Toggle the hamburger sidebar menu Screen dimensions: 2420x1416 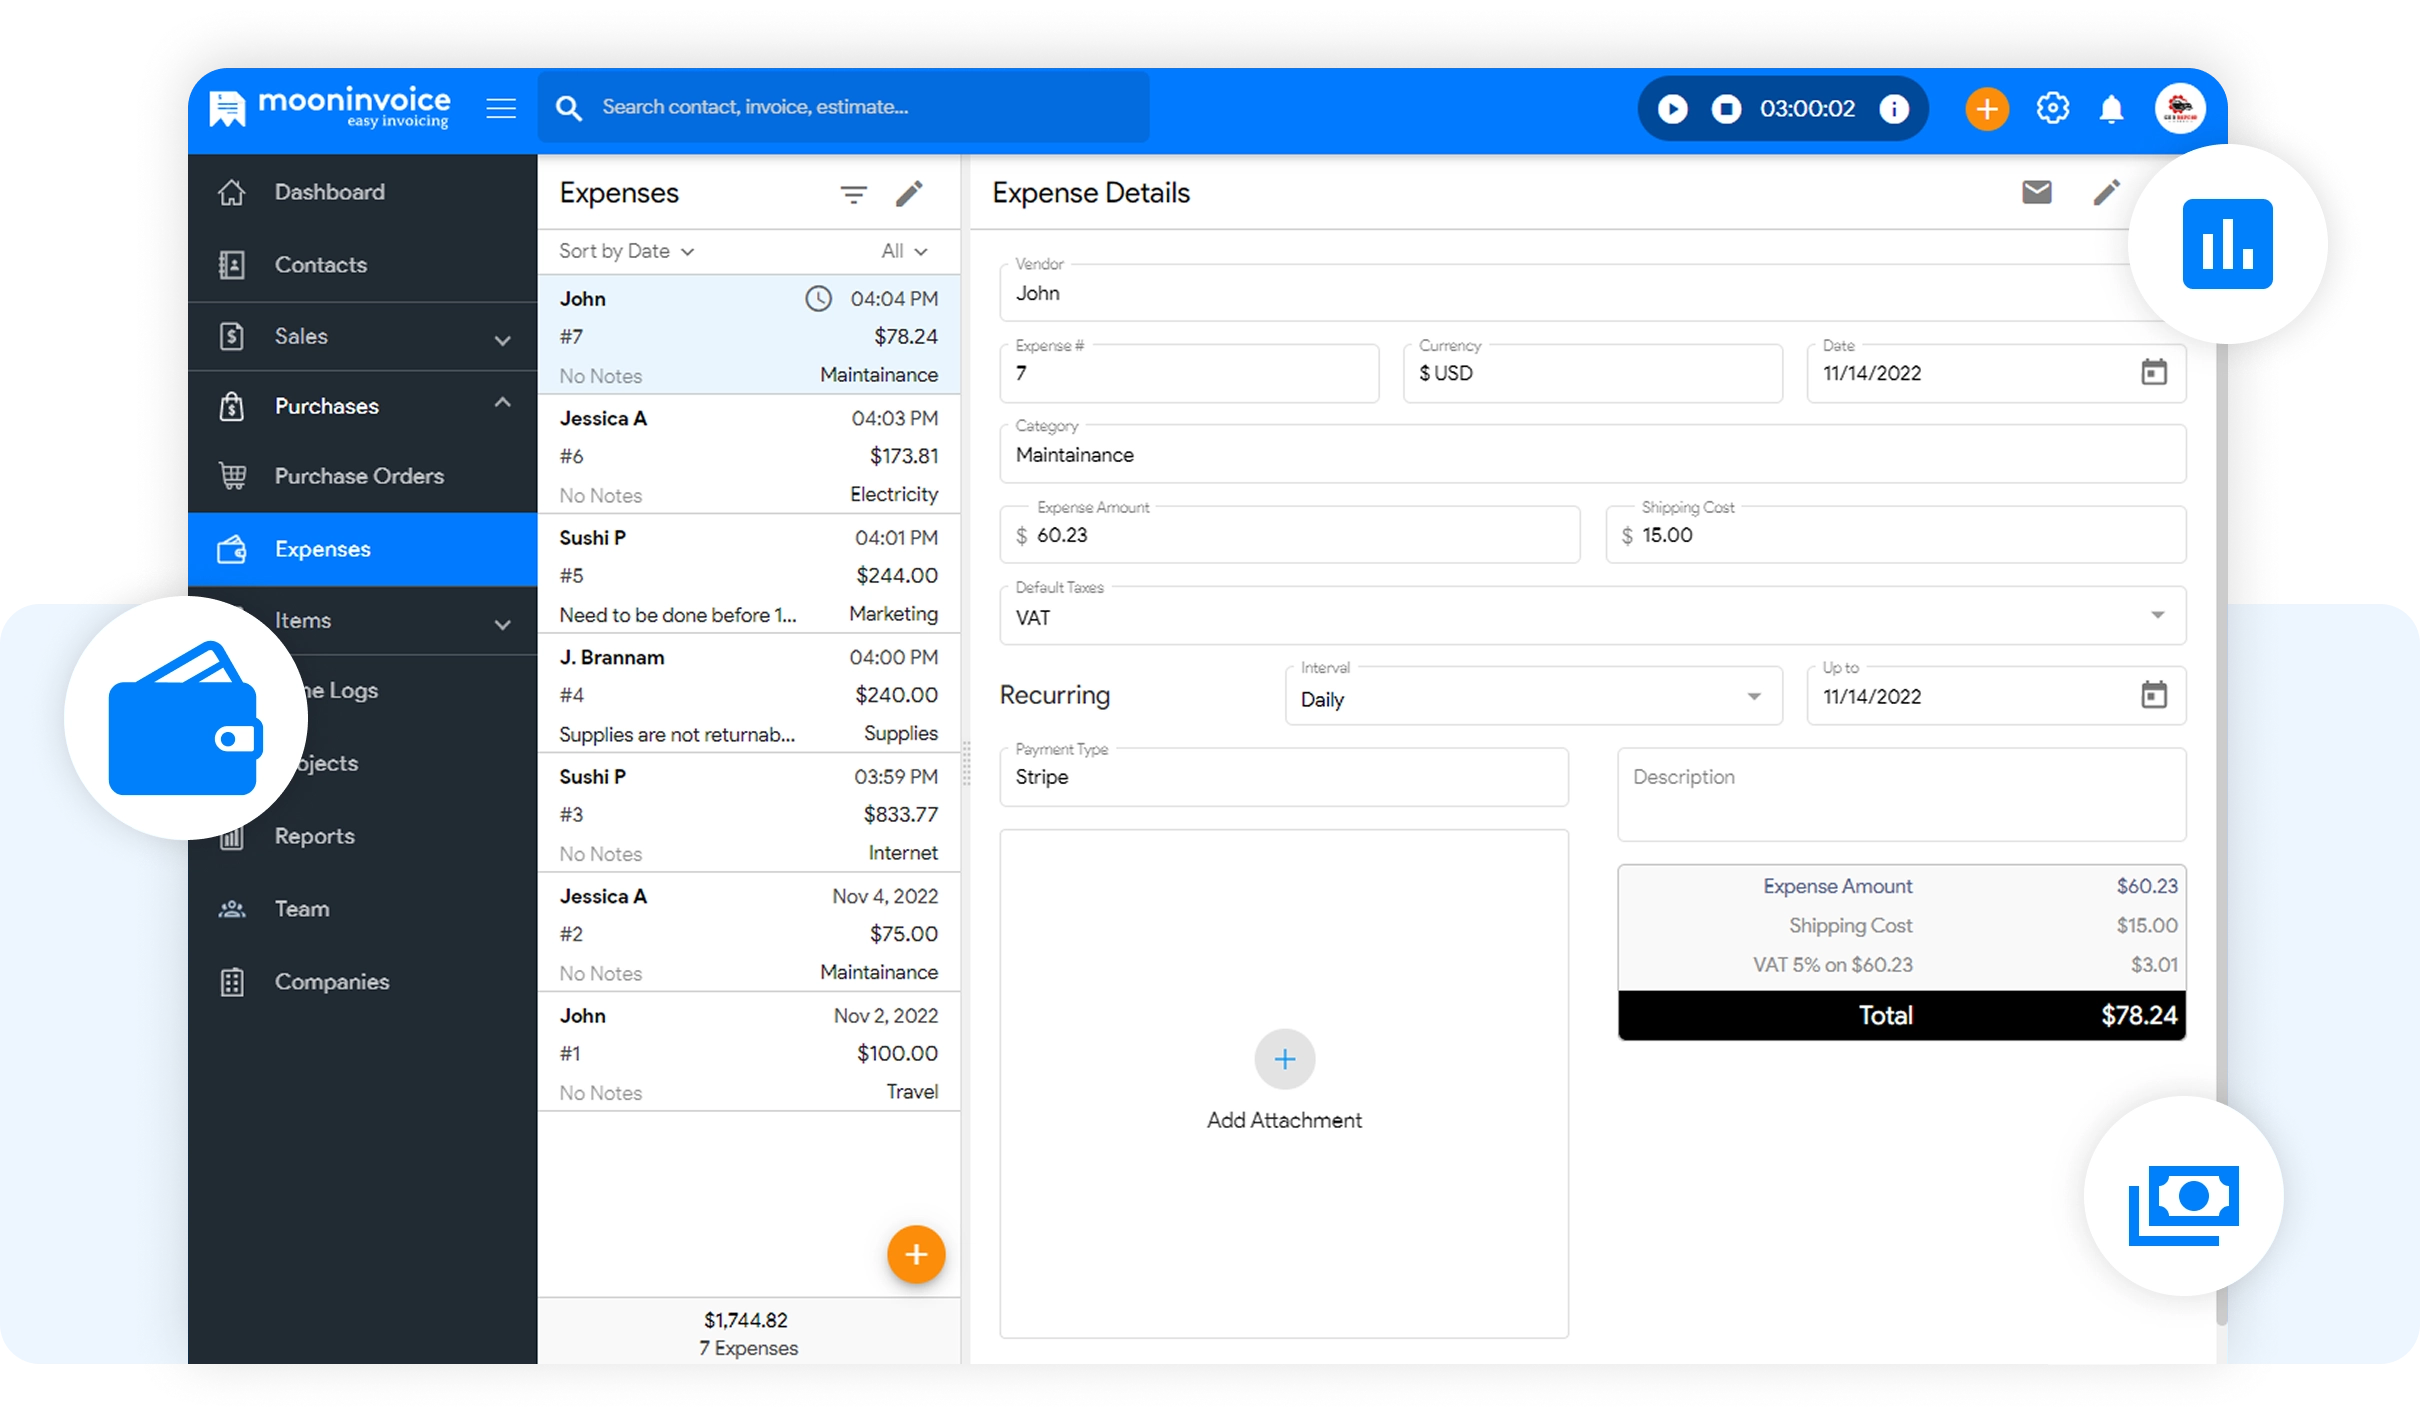(501, 108)
